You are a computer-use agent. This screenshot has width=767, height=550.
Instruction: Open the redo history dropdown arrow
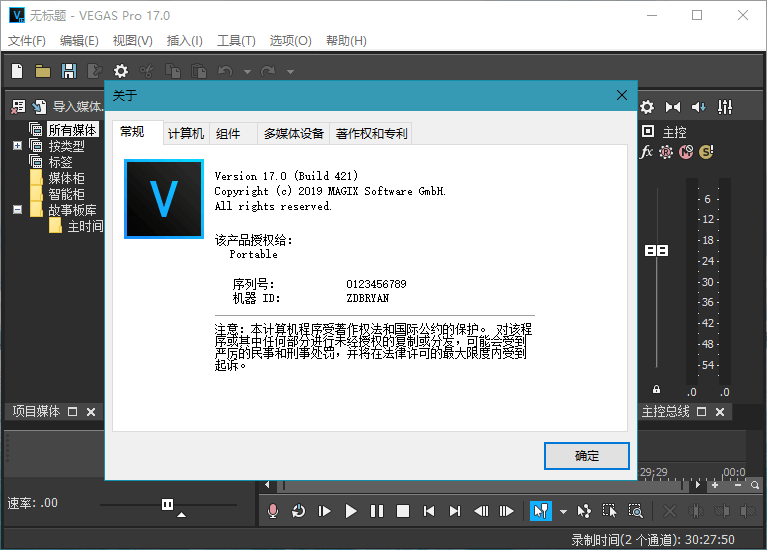pyautogui.click(x=291, y=72)
